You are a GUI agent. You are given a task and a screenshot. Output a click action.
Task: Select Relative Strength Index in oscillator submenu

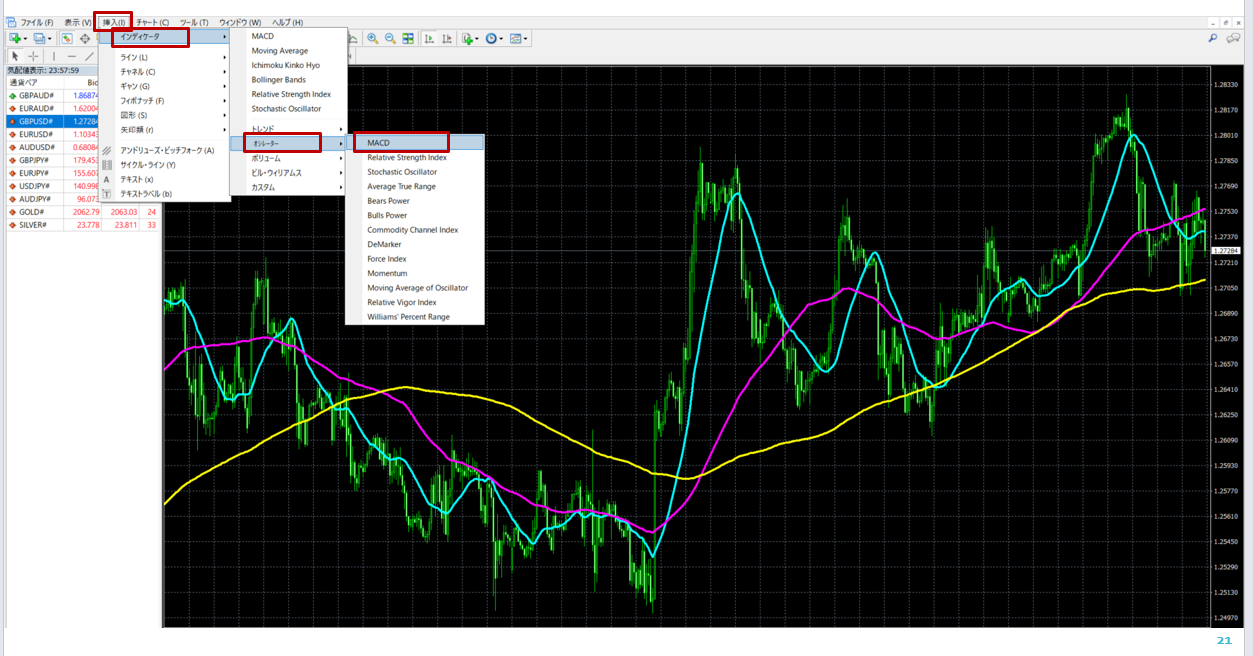407,157
